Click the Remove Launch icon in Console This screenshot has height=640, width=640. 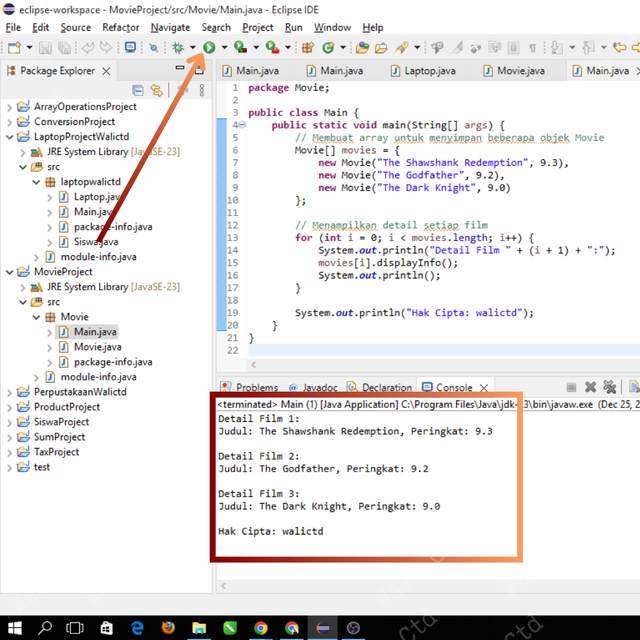tap(590, 387)
